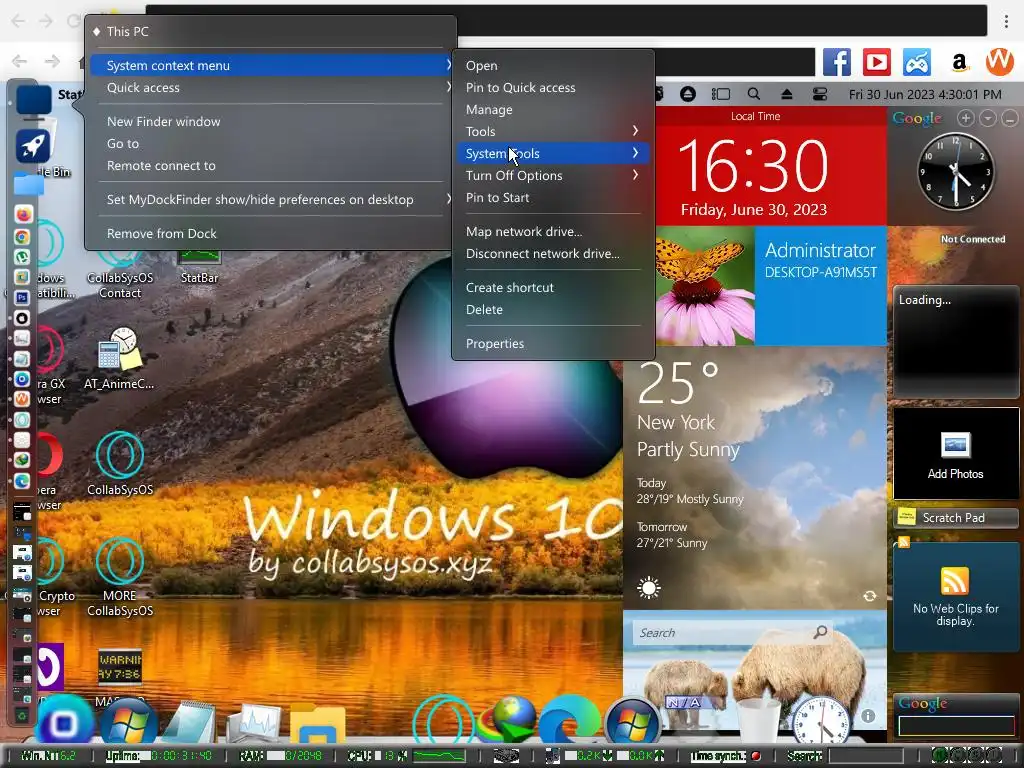Click the Time synch. red indicator
Screen dimensions: 1024x768
755,756
